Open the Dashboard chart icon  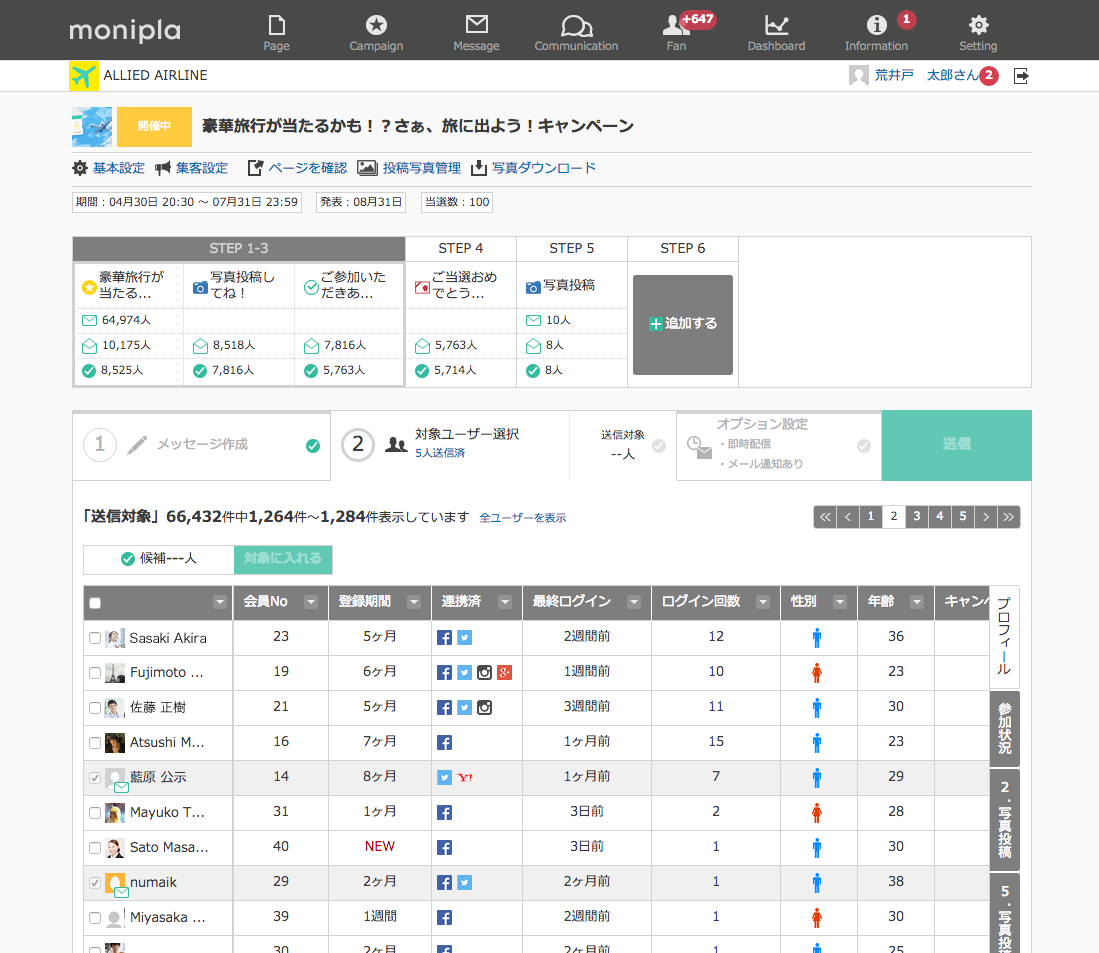click(x=776, y=27)
